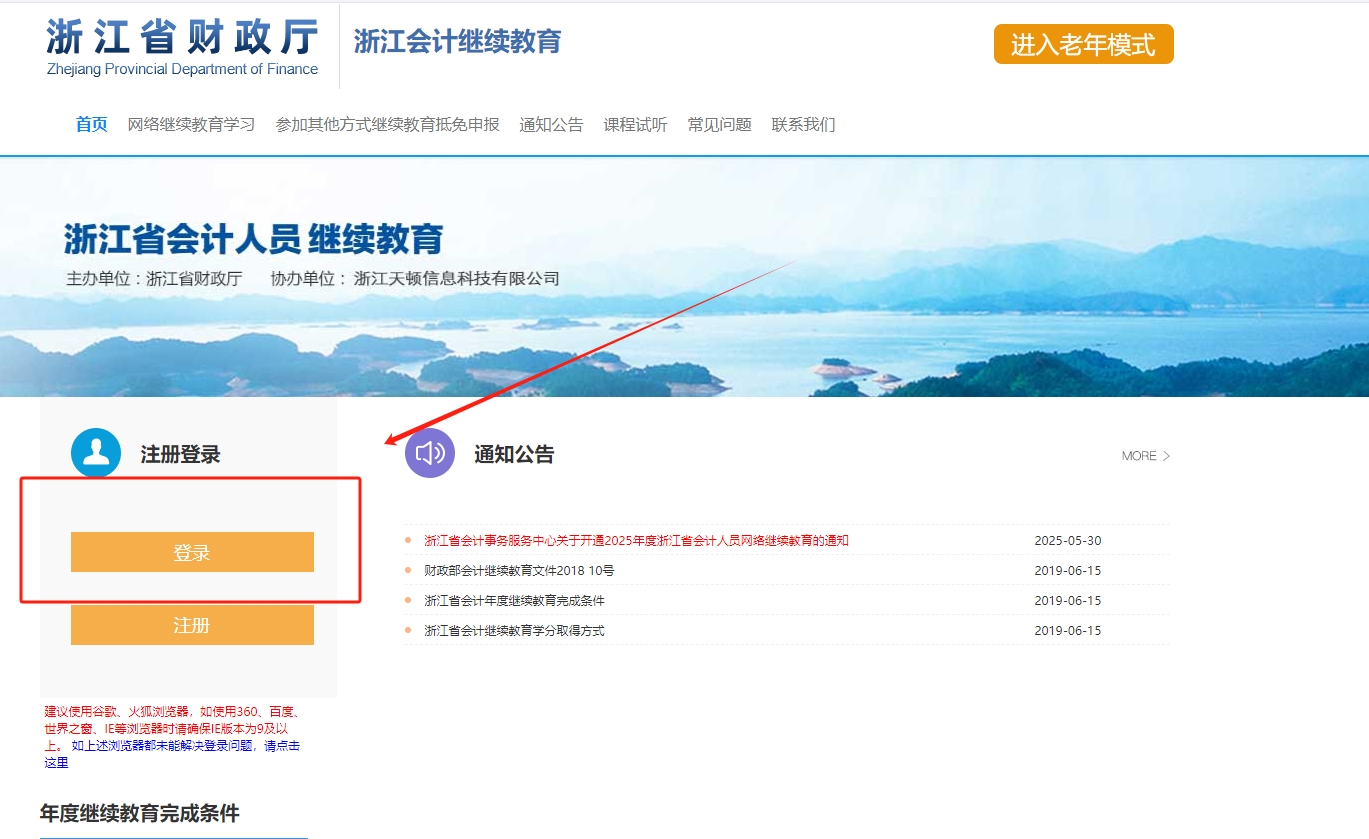Switch to the 首页 tab
The image size is (1369, 839).
coord(90,124)
